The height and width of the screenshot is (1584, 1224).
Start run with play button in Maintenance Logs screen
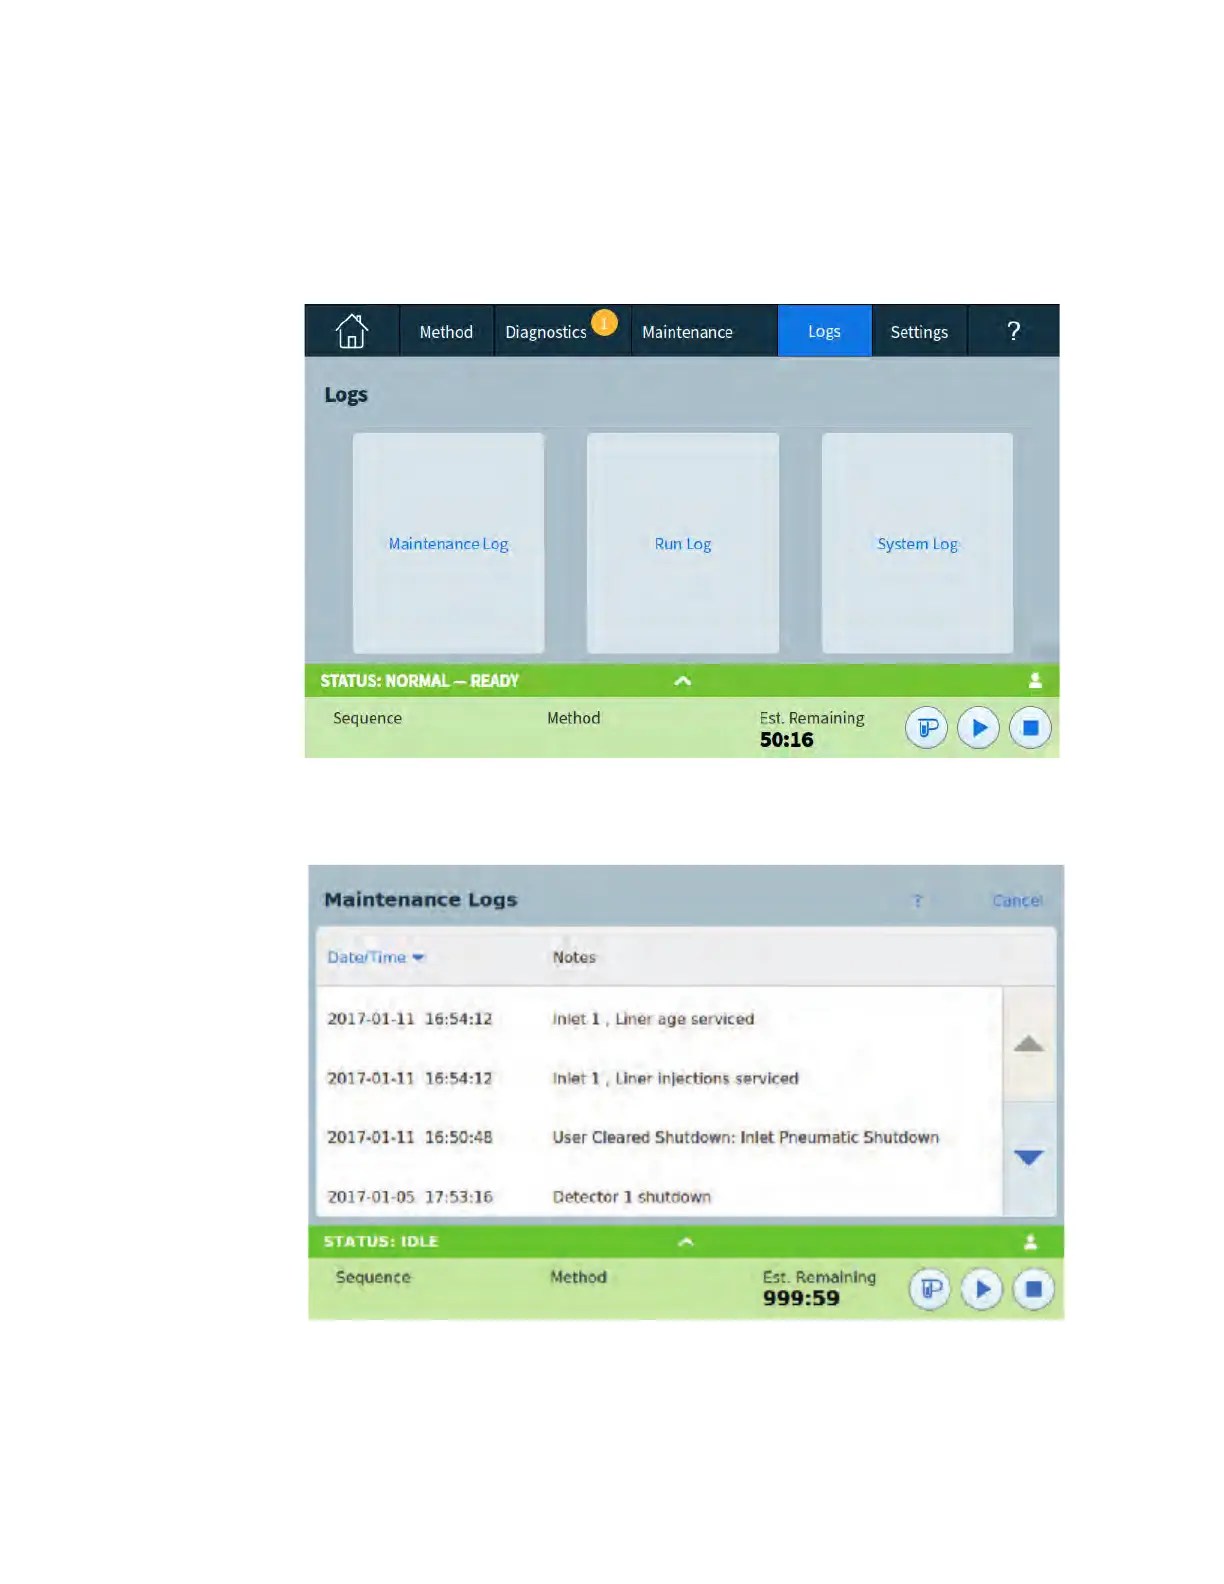click(x=982, y=1289)
